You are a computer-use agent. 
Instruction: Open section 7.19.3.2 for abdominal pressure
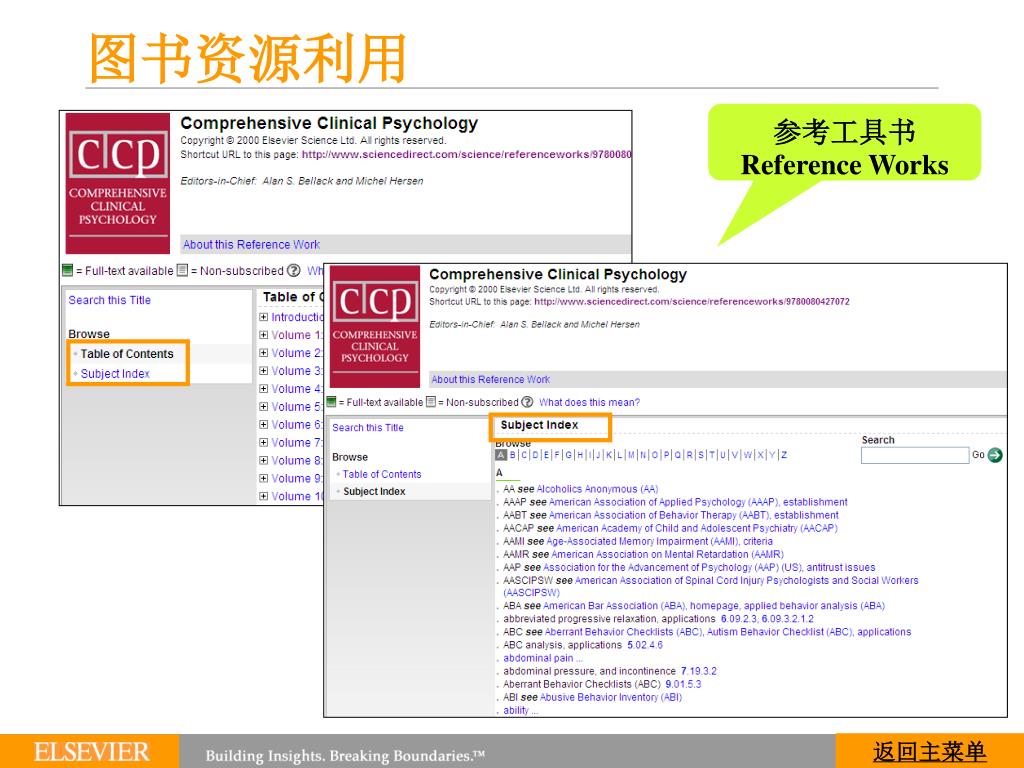[x=699, y=671]
